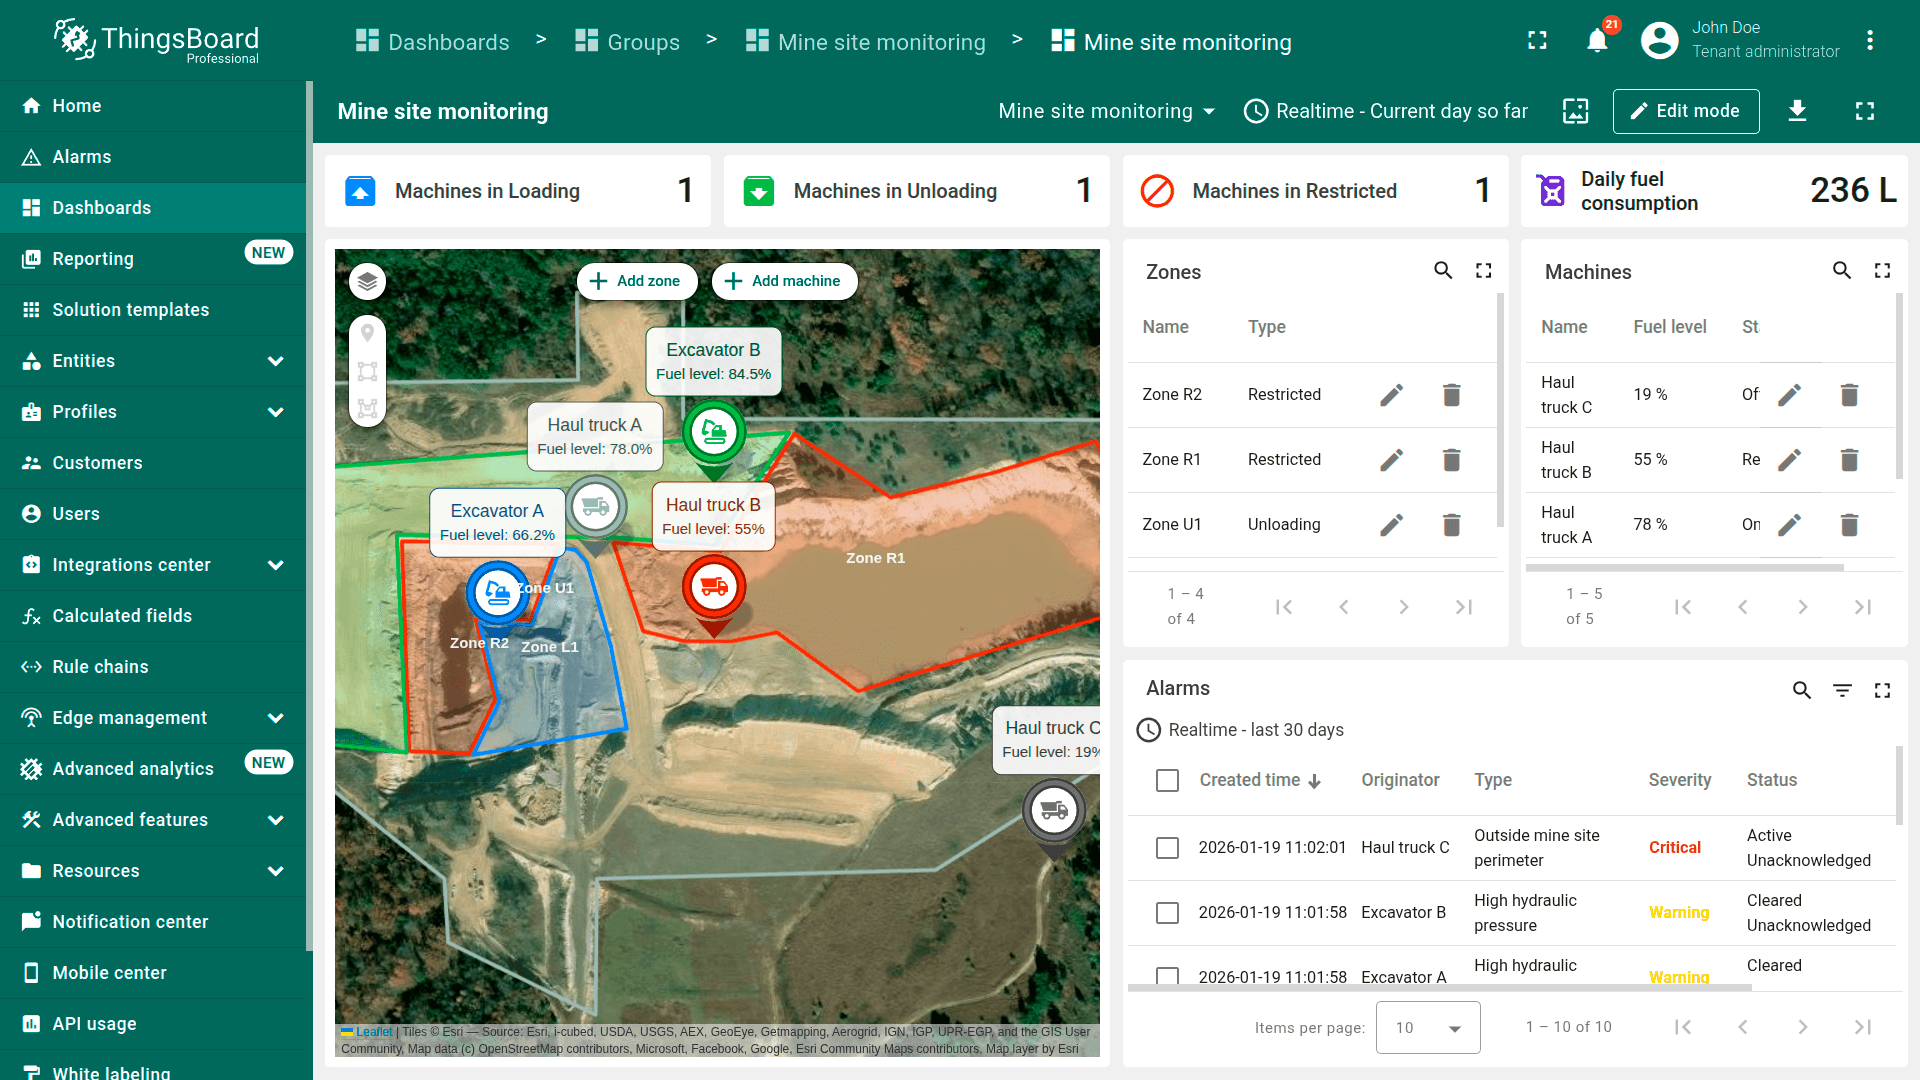Edit Zone R2 with pencil icon

1391,395
